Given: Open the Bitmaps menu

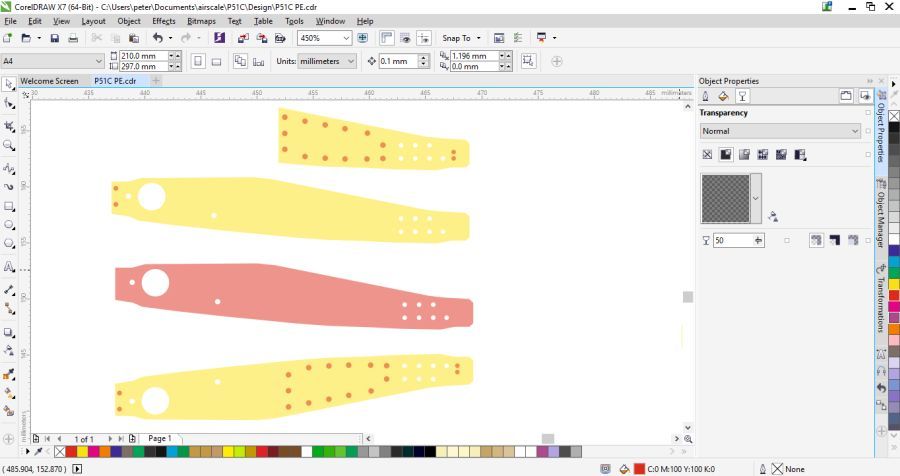Looking at the screenshot, I should tap(201, 21).
